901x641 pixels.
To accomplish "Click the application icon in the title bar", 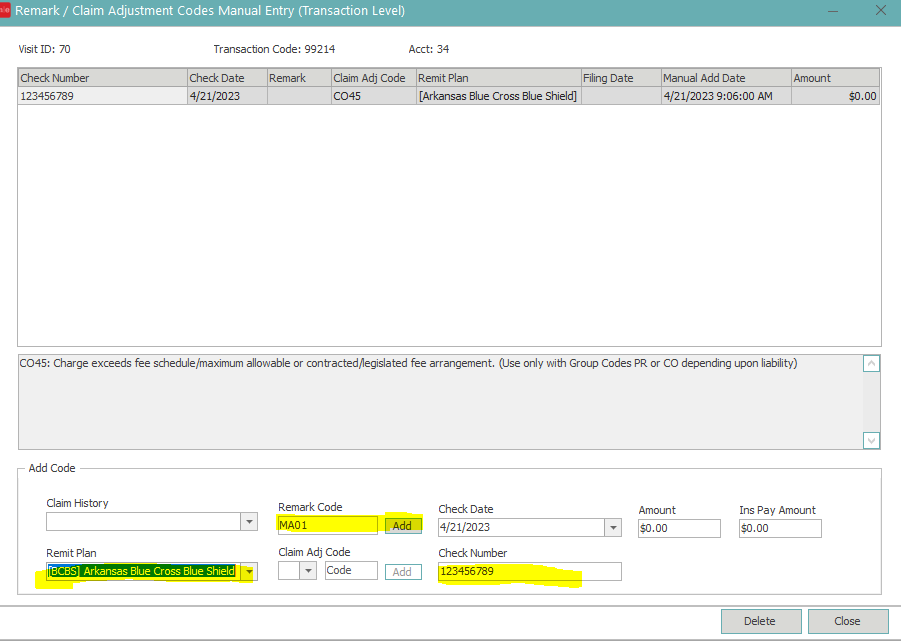I will (6, 11).
